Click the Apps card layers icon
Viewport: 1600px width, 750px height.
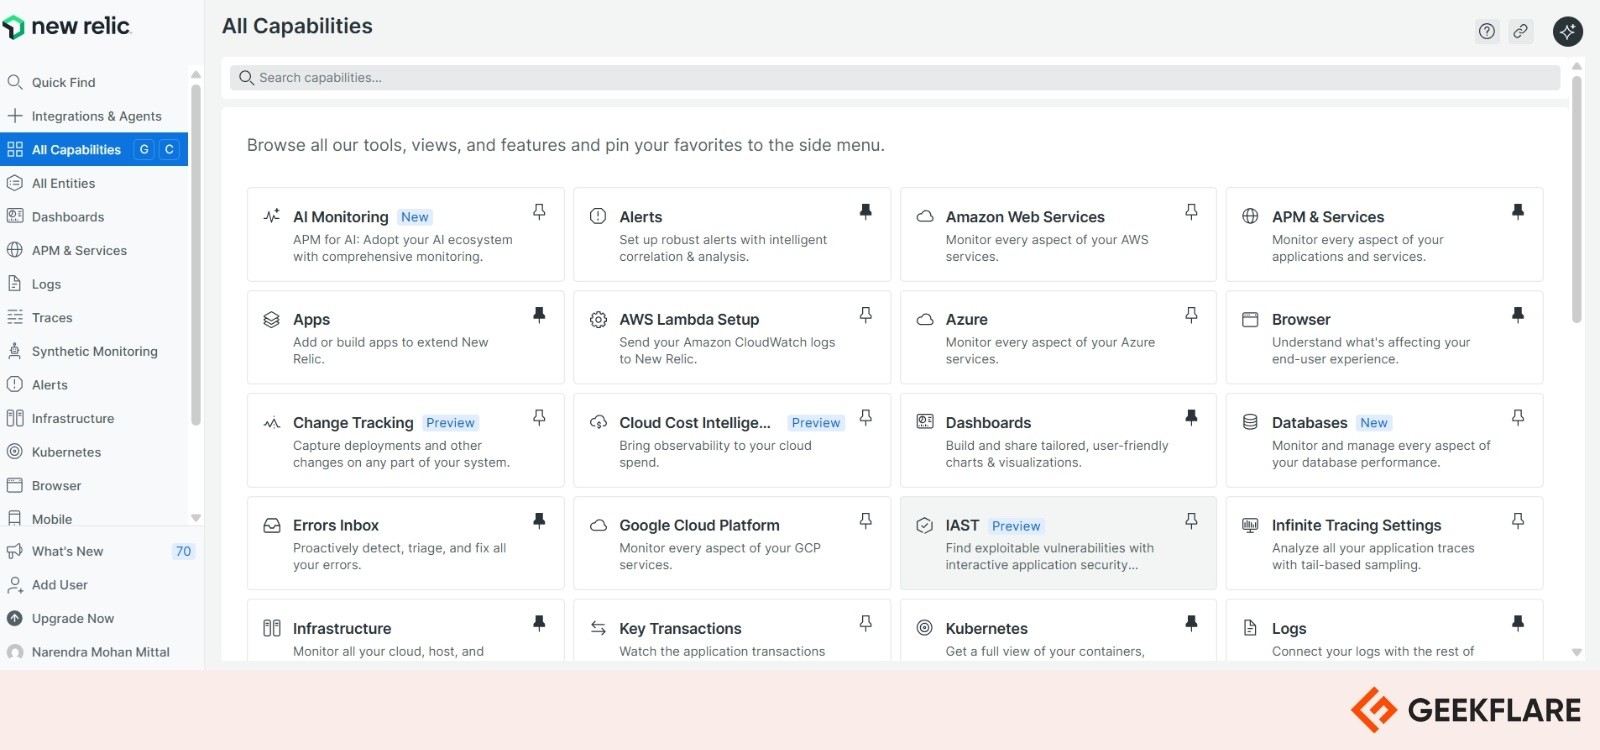click(x=271, y=319)
